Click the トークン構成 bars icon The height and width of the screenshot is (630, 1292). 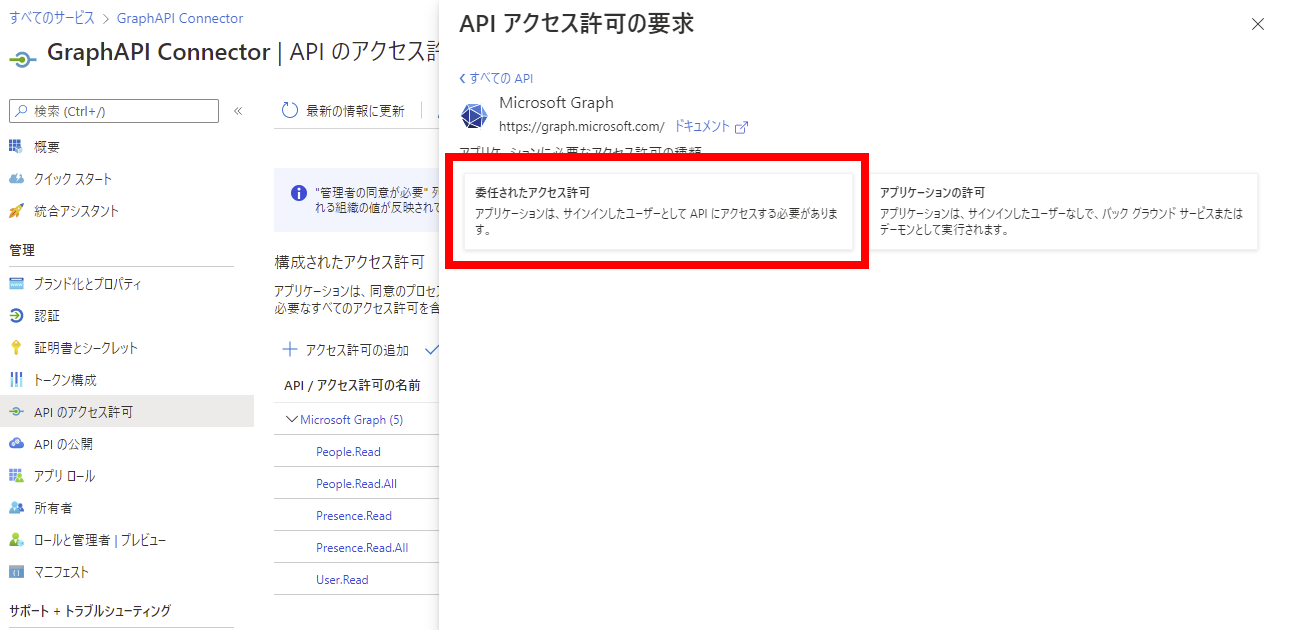[16, 380]
